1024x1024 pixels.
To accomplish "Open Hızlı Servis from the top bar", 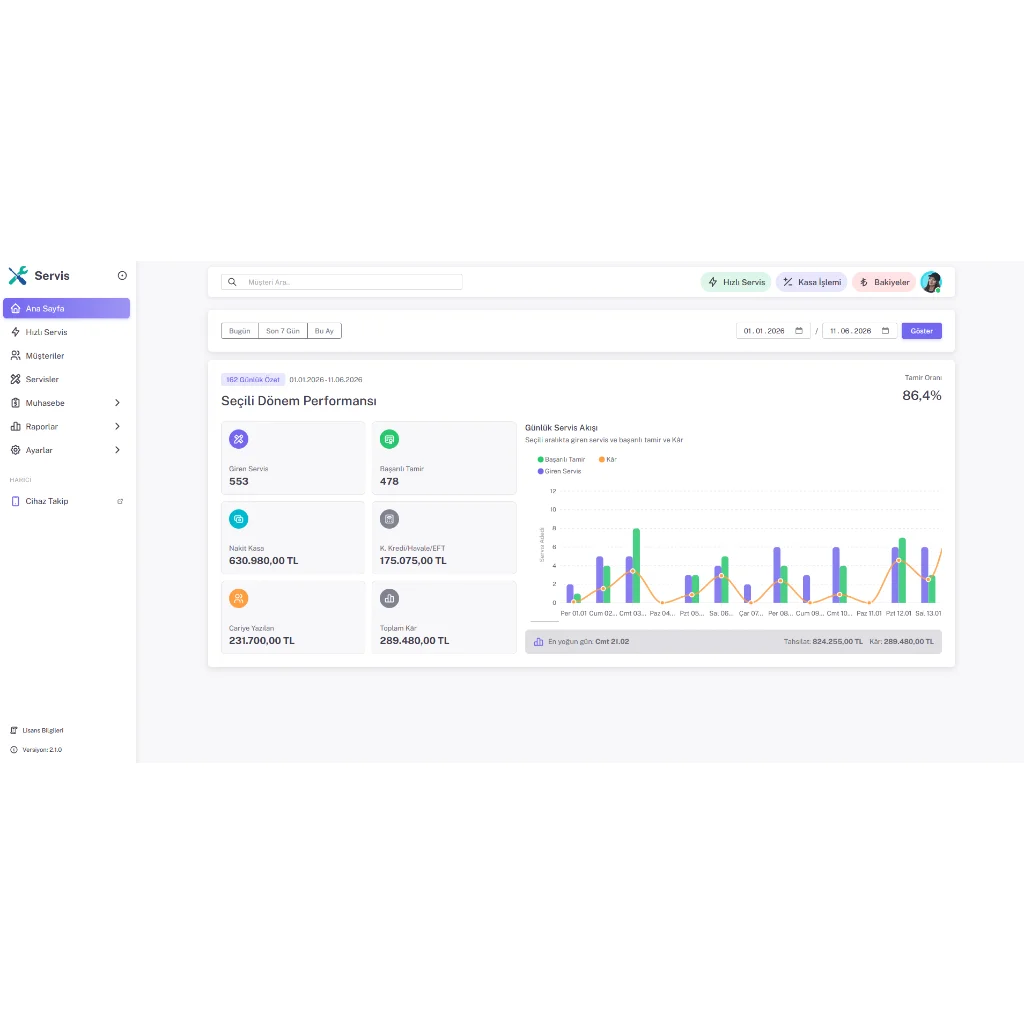I will [x=736, y=282].
